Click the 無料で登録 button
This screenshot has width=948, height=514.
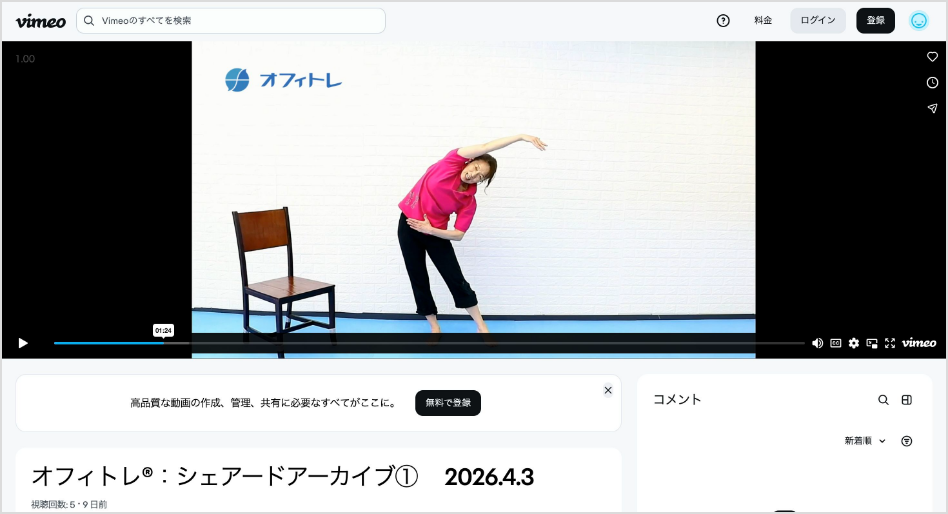(448, 403)
